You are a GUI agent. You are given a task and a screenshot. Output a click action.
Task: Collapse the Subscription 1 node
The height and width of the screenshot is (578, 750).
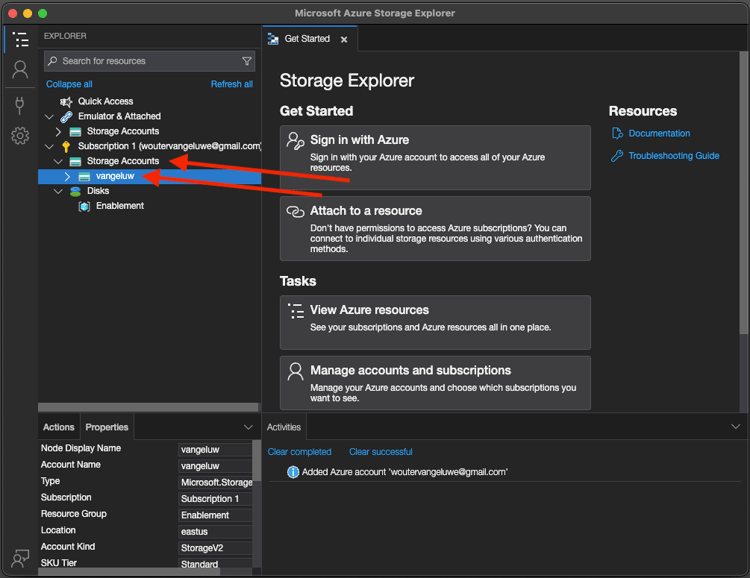click(50, 146)
